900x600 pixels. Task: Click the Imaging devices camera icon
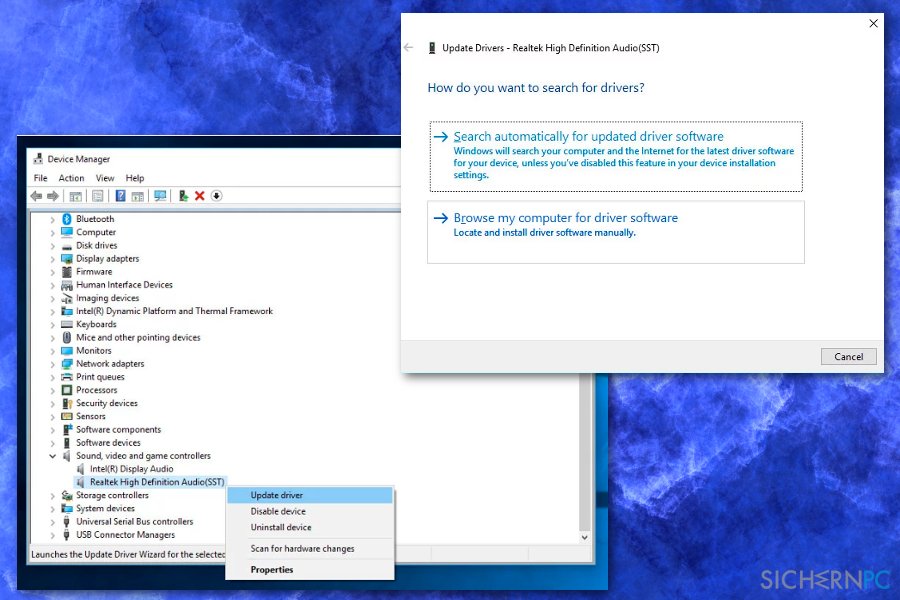(67, 298)
